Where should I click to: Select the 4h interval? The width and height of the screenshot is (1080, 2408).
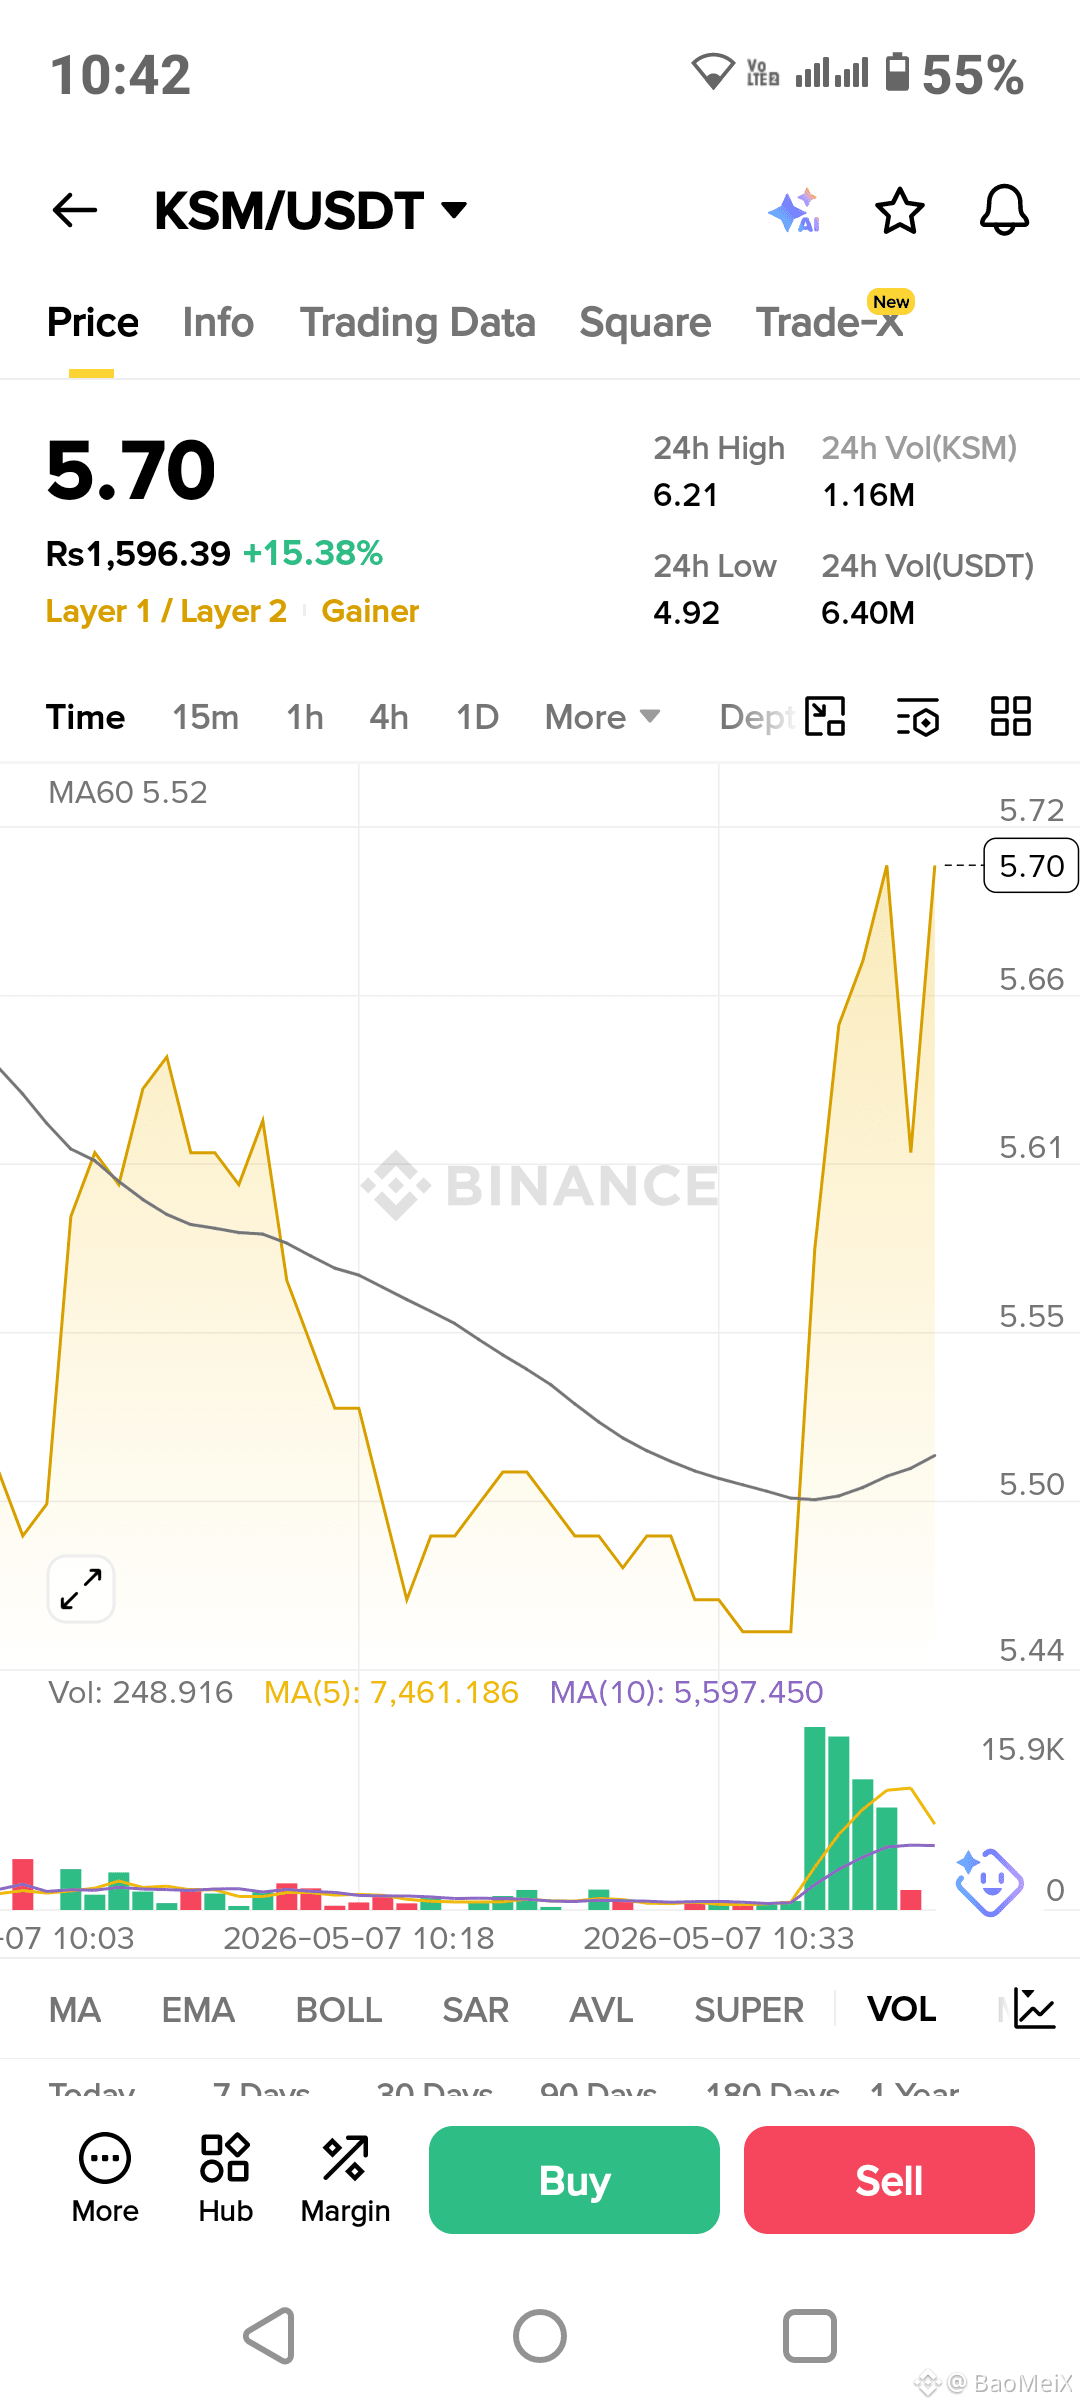pyautogui.click(x=389, y=717)
